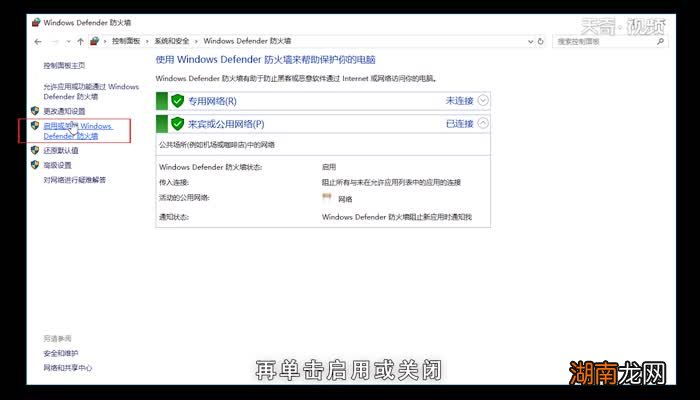Click the firewall window title icon

point(36,22)
